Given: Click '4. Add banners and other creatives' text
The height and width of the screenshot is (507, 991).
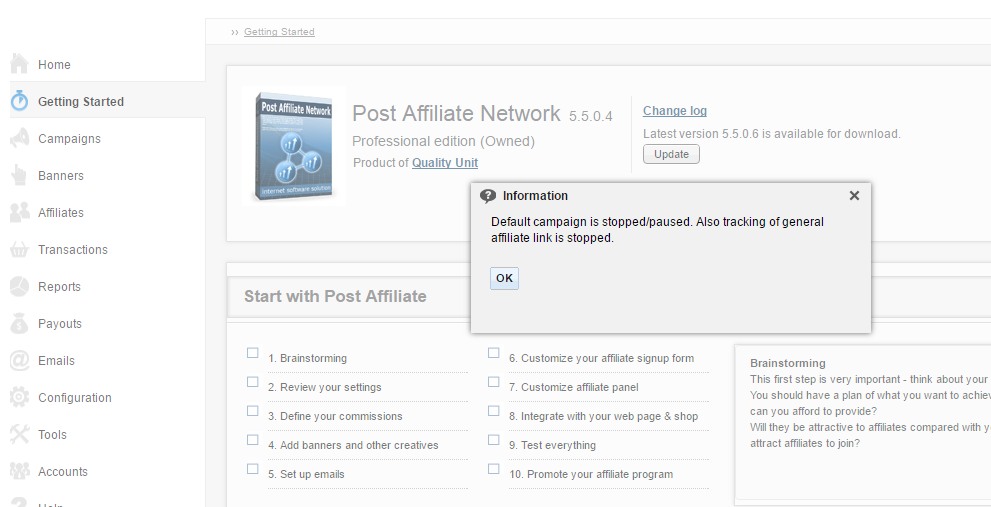Looking at the screenshot, I should (353, 445).
